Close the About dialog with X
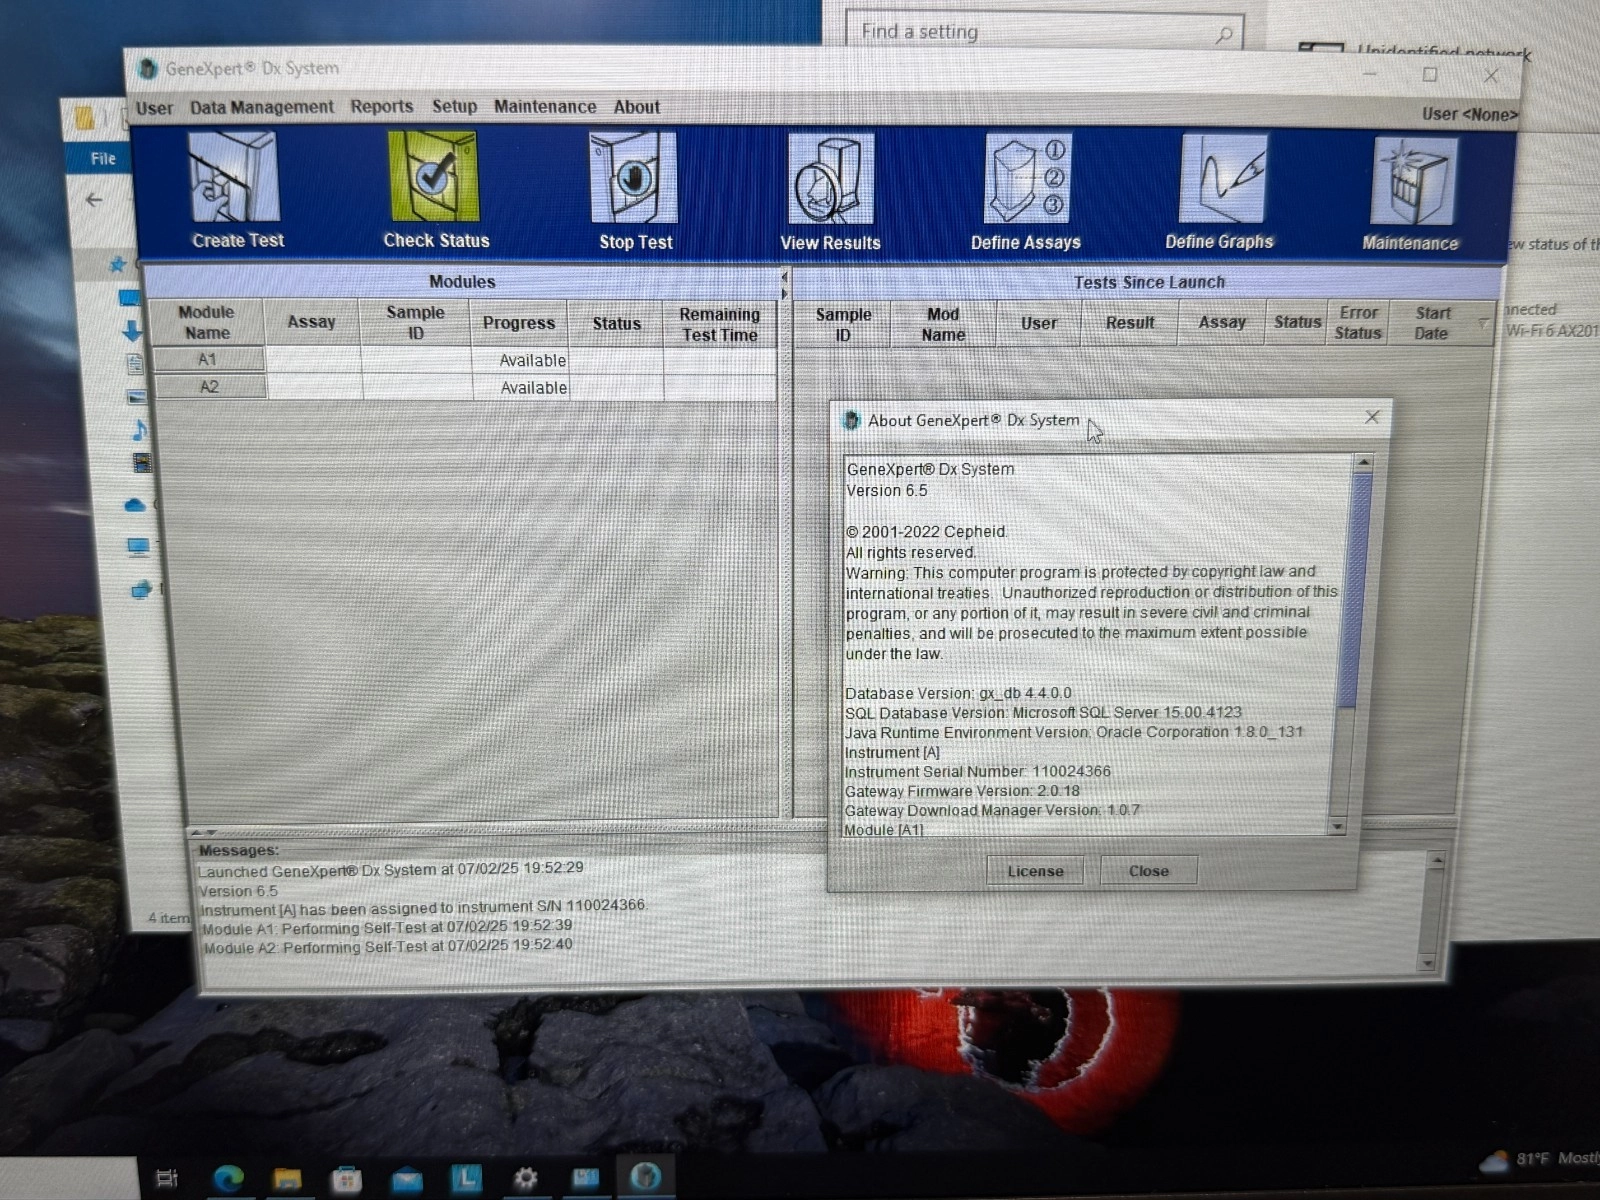Screen dimensions: 1600x1200 (x=1372, y=417)
